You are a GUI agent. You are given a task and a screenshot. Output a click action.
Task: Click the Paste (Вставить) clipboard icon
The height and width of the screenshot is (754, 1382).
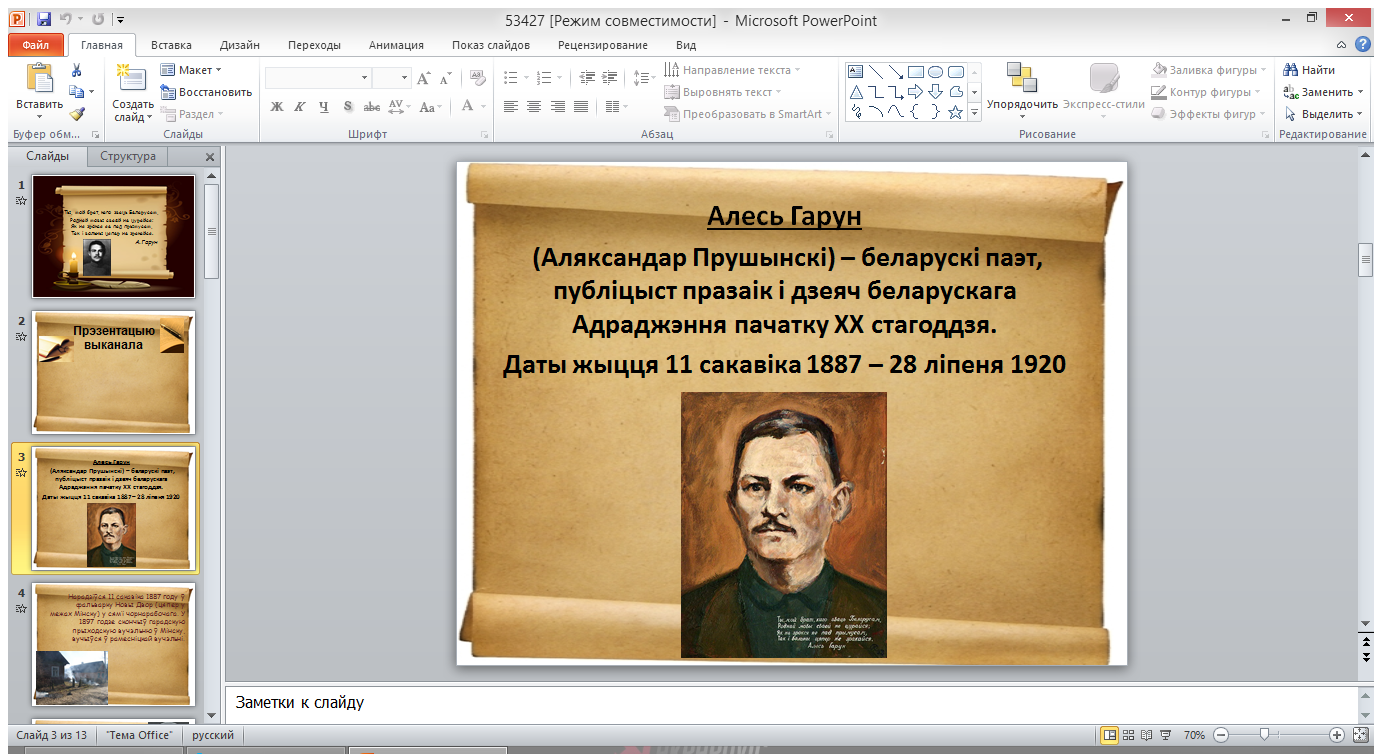click(x=39, y=78)
